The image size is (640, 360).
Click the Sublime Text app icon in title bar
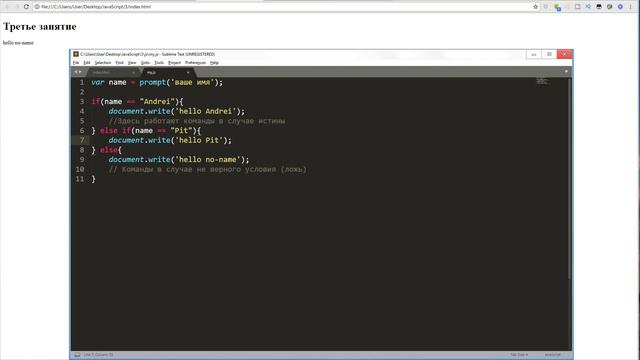point(76,54)
